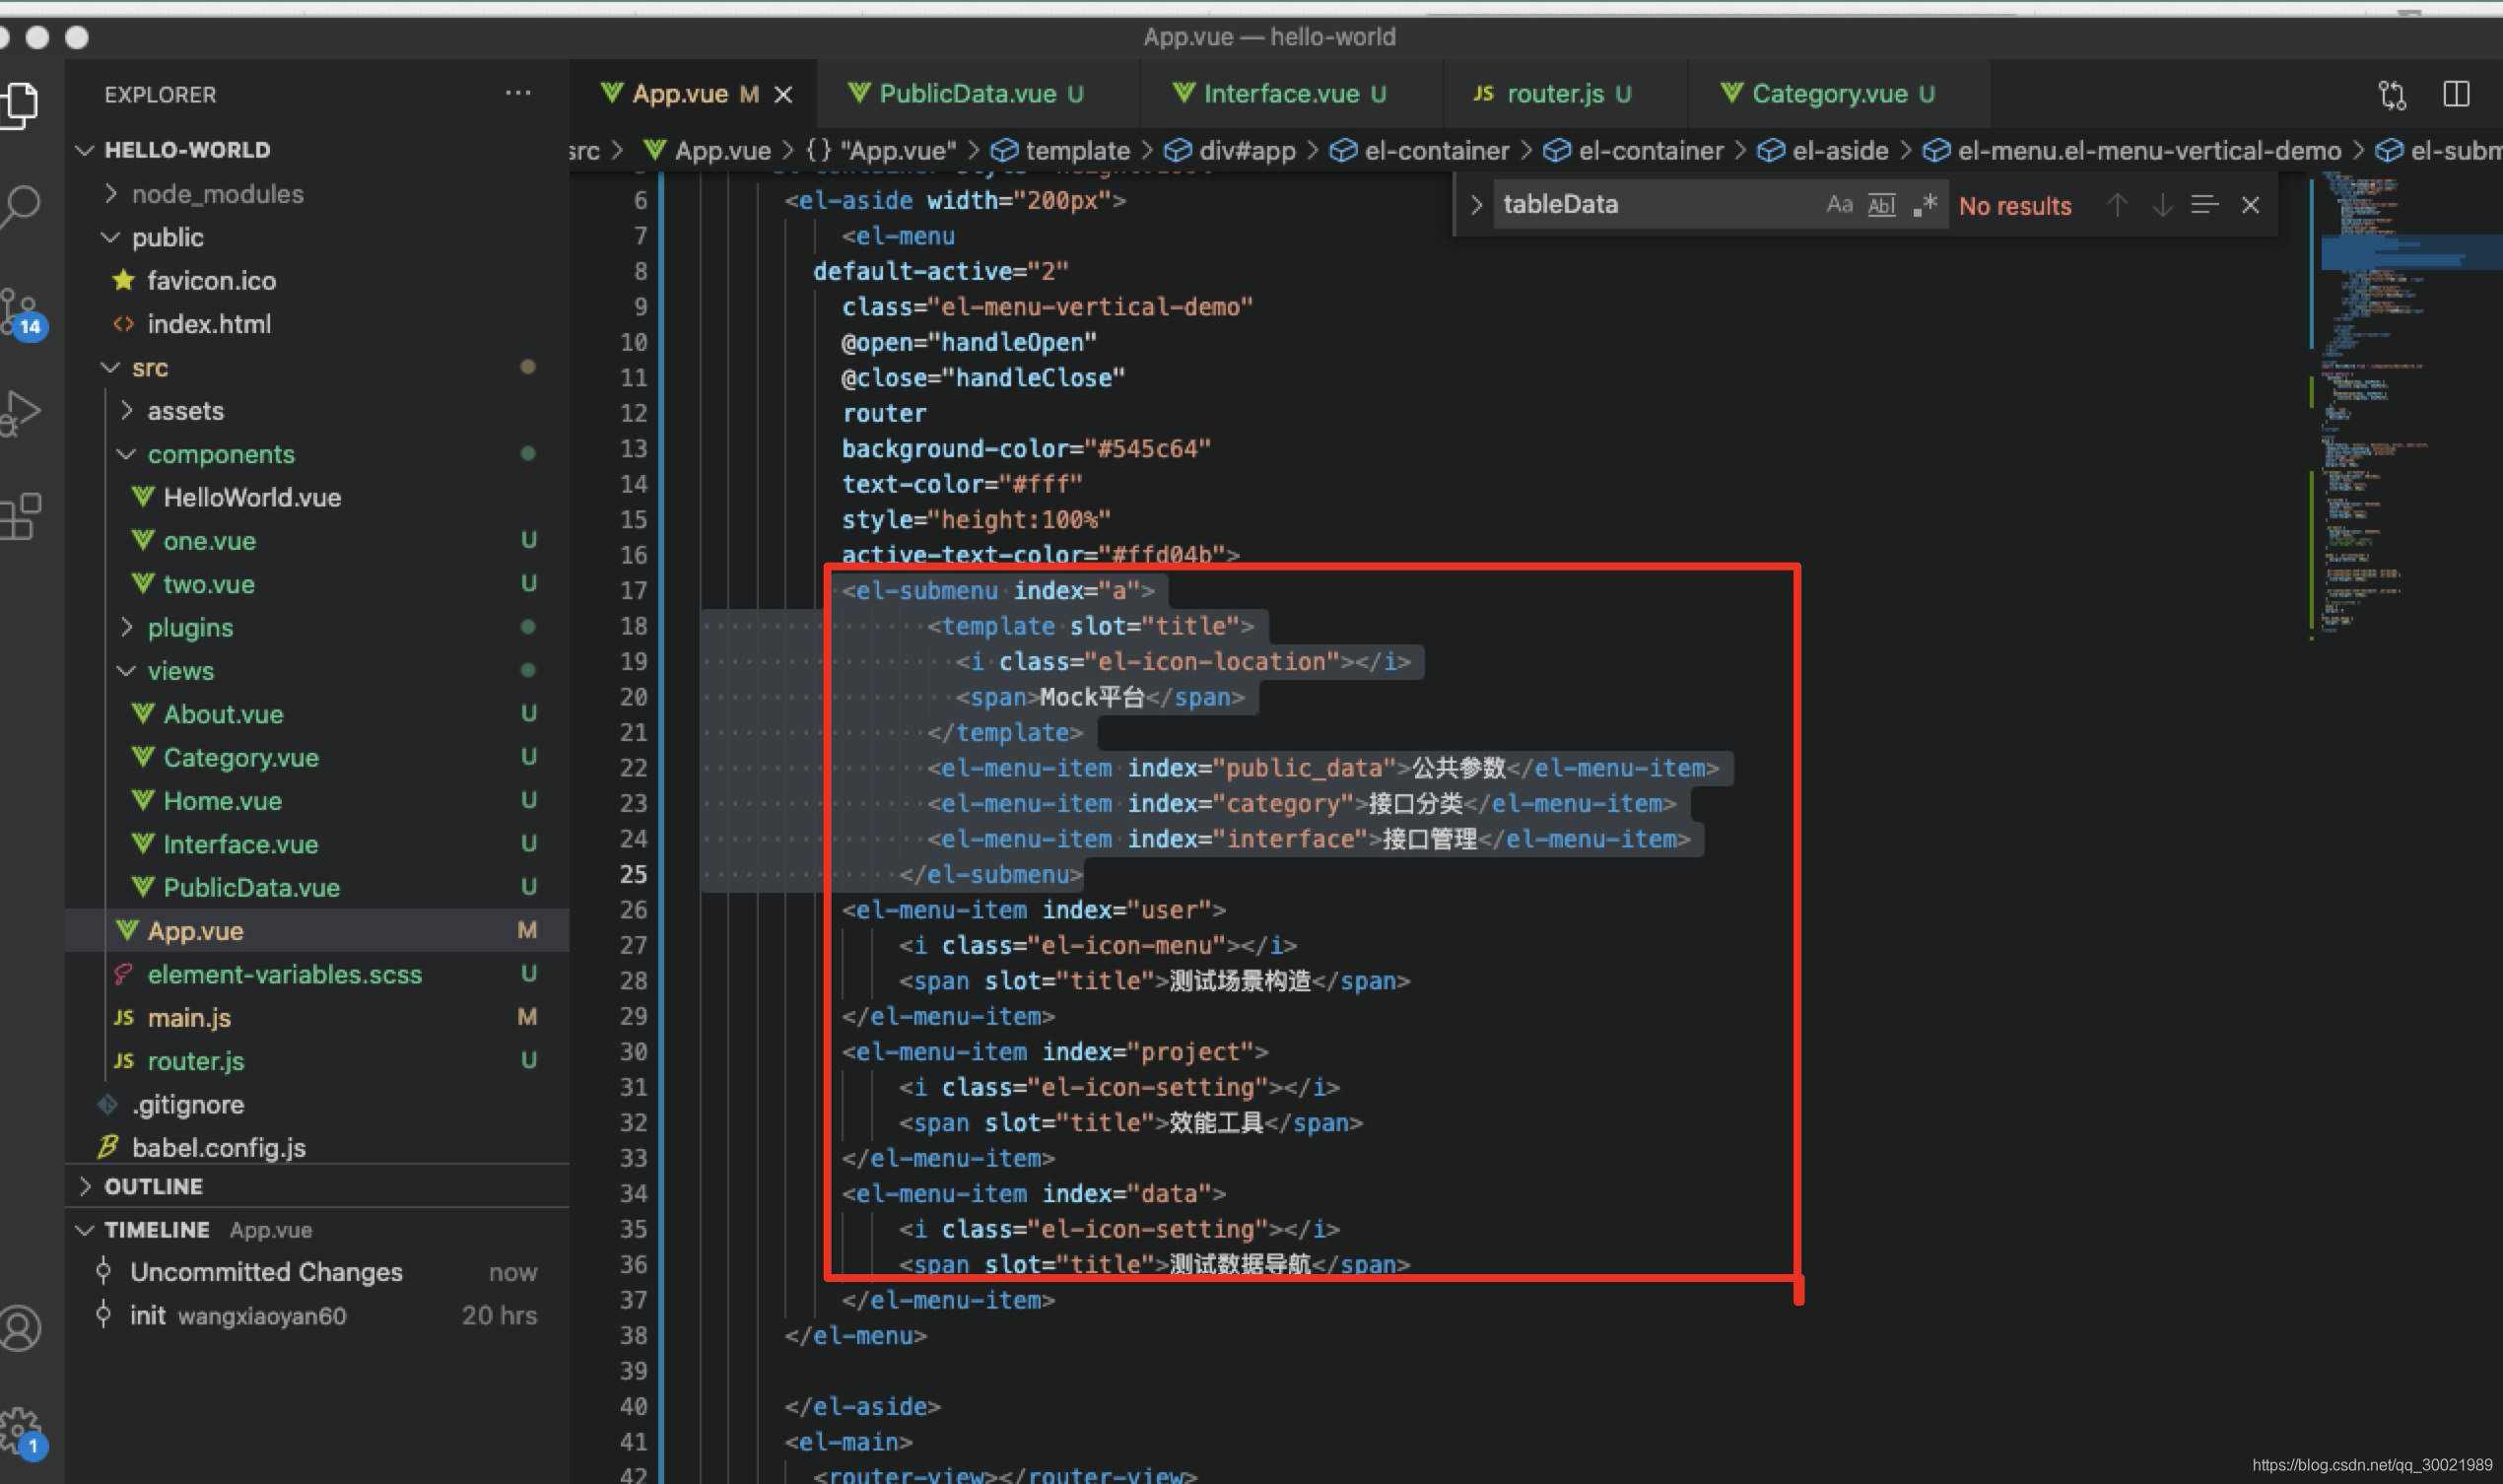The height and width of the screenshot is (1484, 2503).
Task: Switch to the PublicData.vue tab
Action: coord(966,94)
